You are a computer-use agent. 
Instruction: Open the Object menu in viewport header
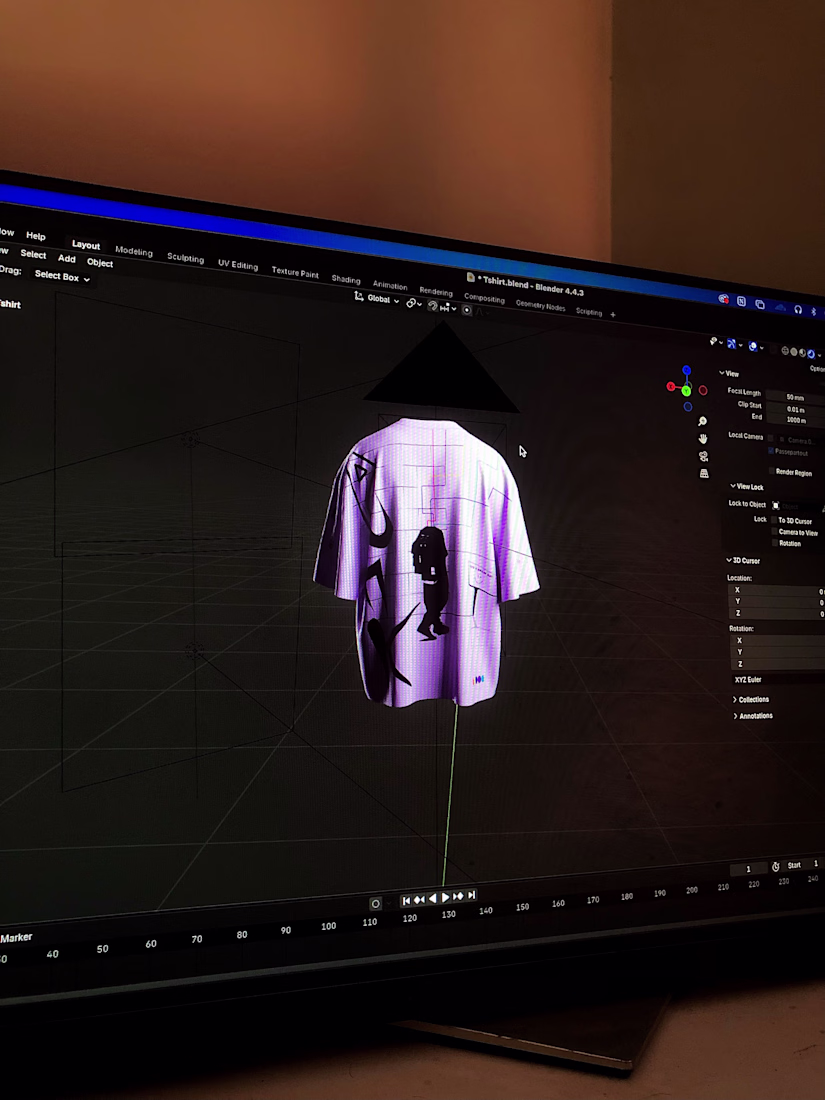pos(100,262)
